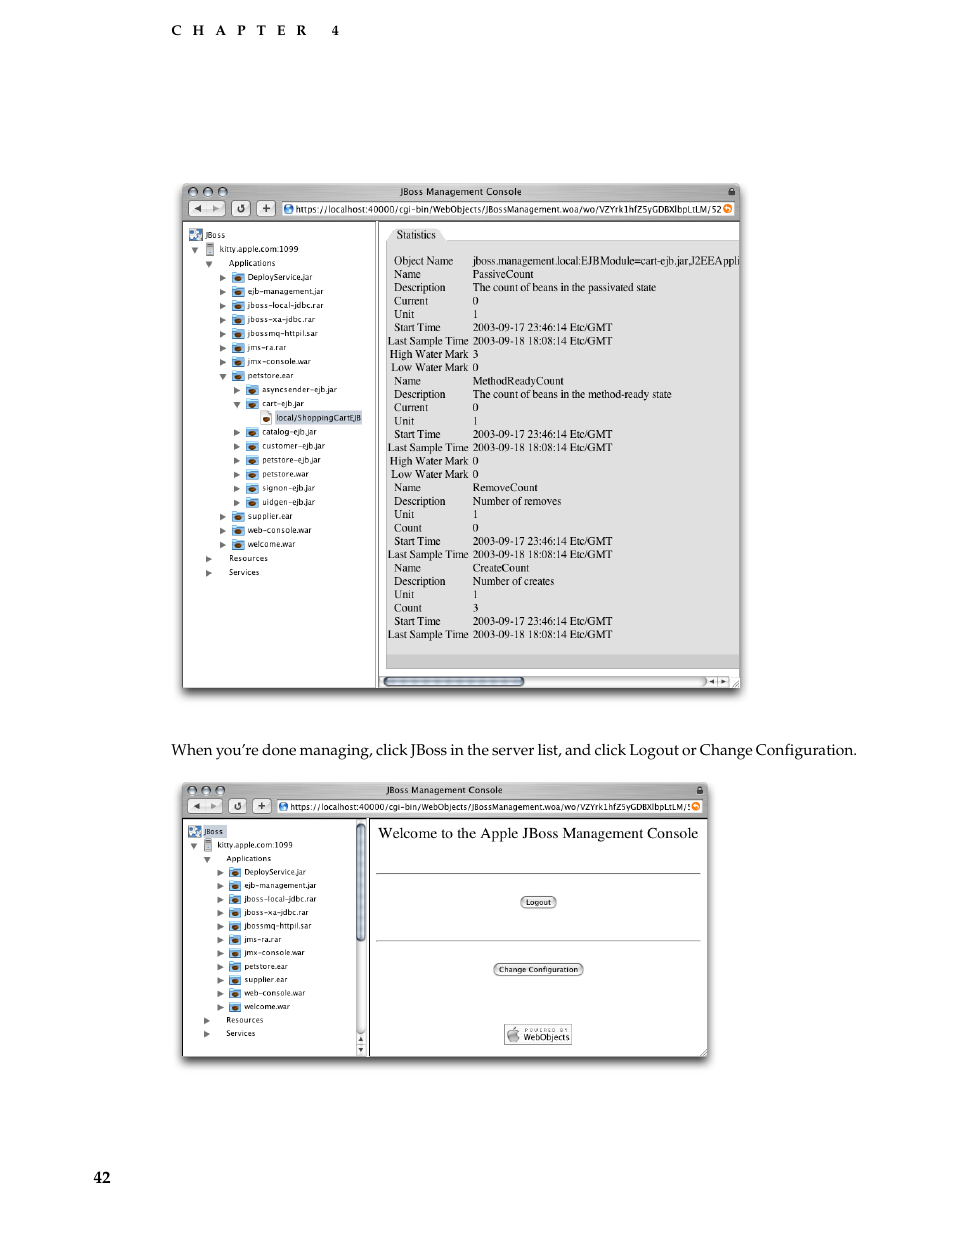Click the Change Configuration button
This screenshot has width=954, height=1235.
(538, 969)
